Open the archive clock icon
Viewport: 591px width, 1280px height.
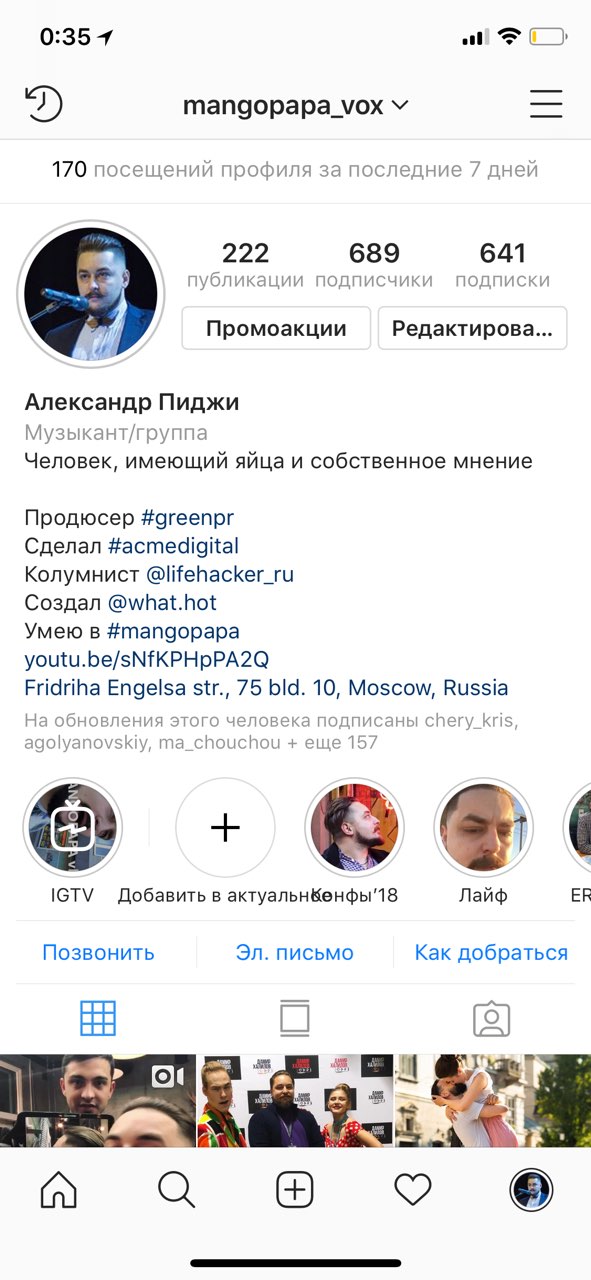(x=43, y=104)
